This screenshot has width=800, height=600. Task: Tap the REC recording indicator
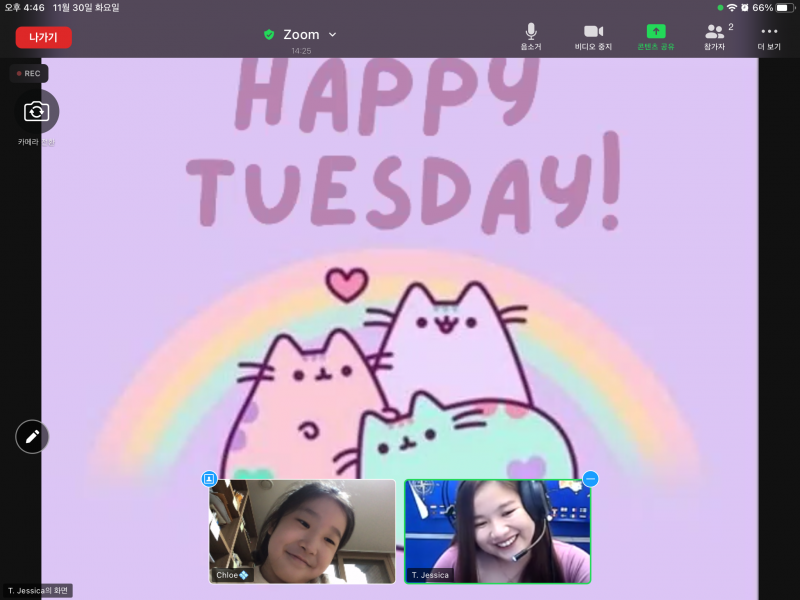pos(29,73)
